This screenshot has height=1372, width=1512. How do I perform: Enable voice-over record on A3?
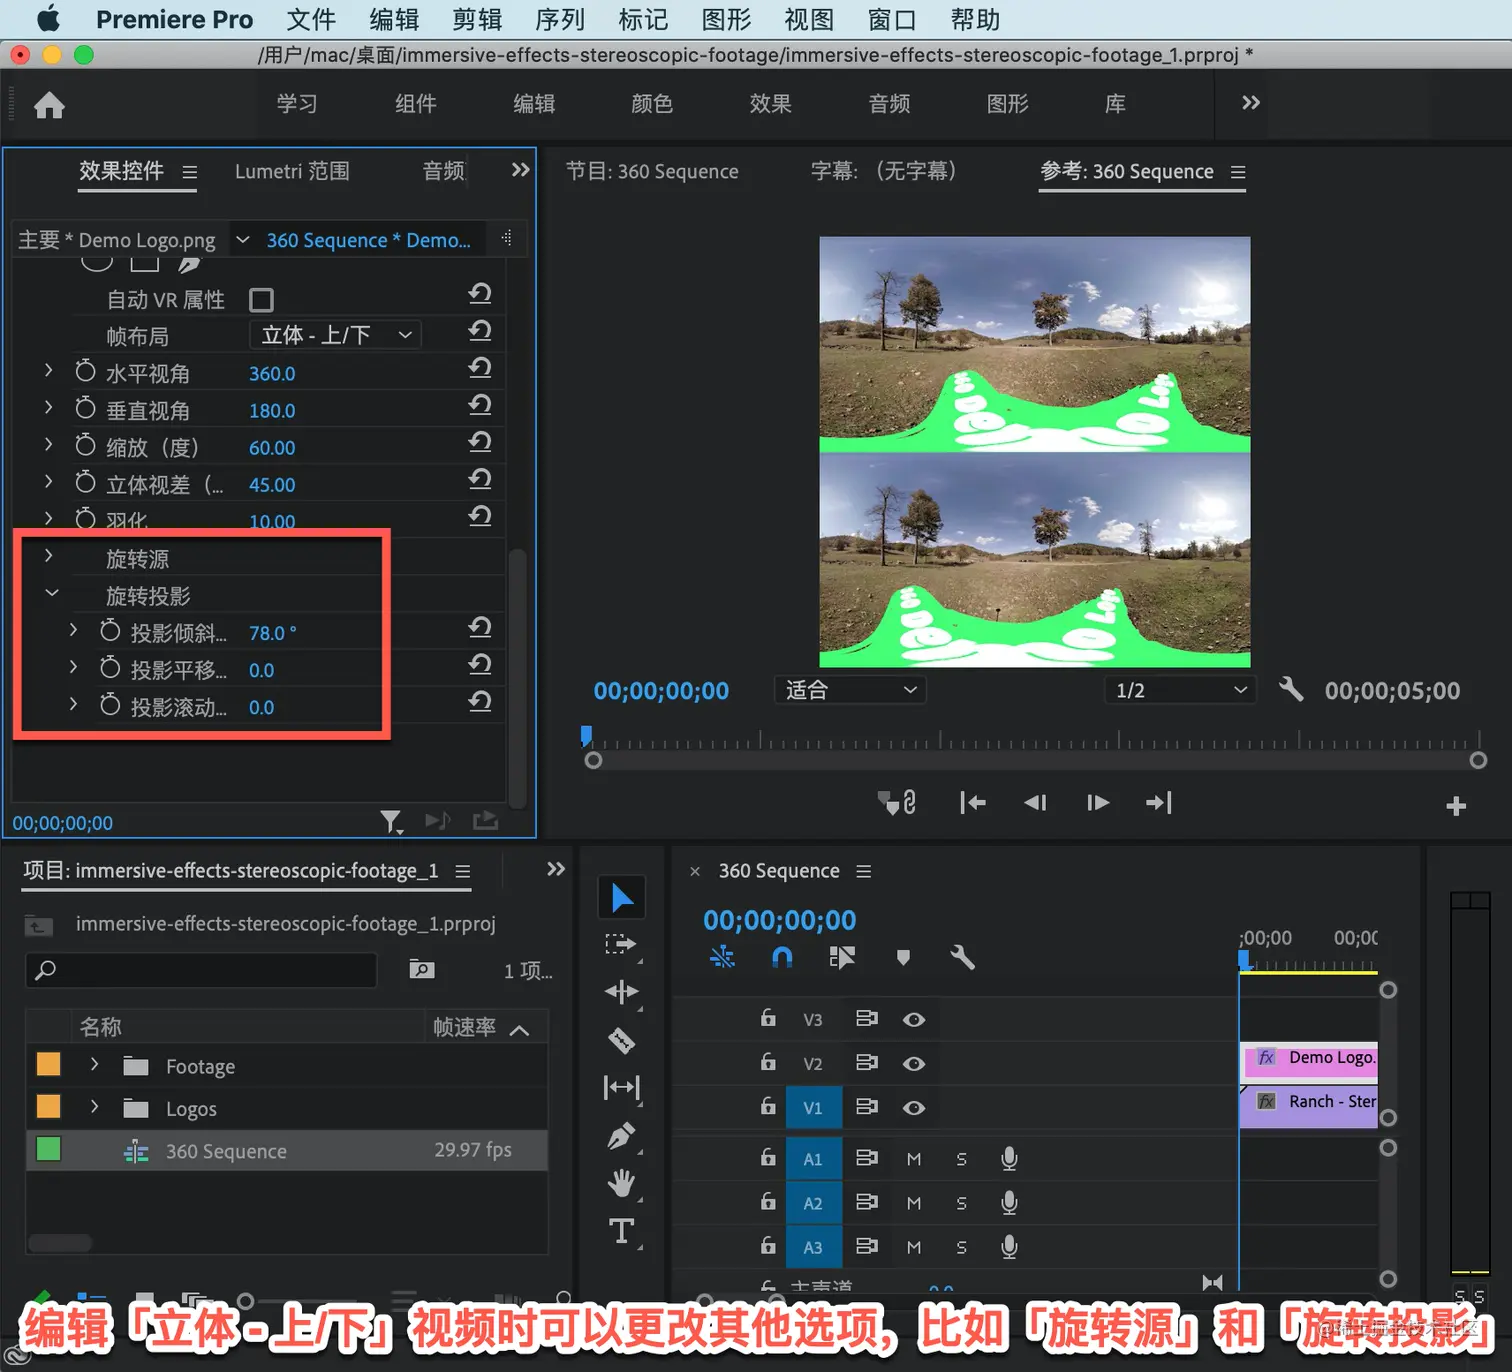1010,1246
